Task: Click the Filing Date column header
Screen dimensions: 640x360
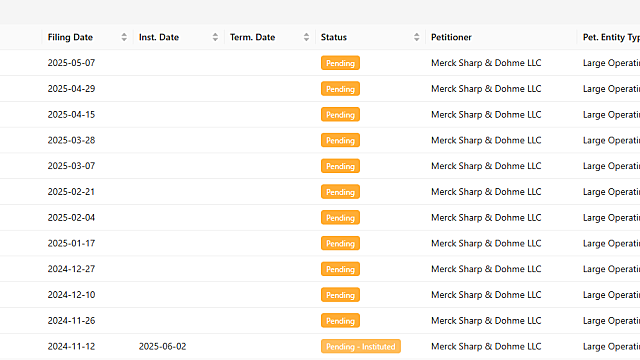Action: 87,37
